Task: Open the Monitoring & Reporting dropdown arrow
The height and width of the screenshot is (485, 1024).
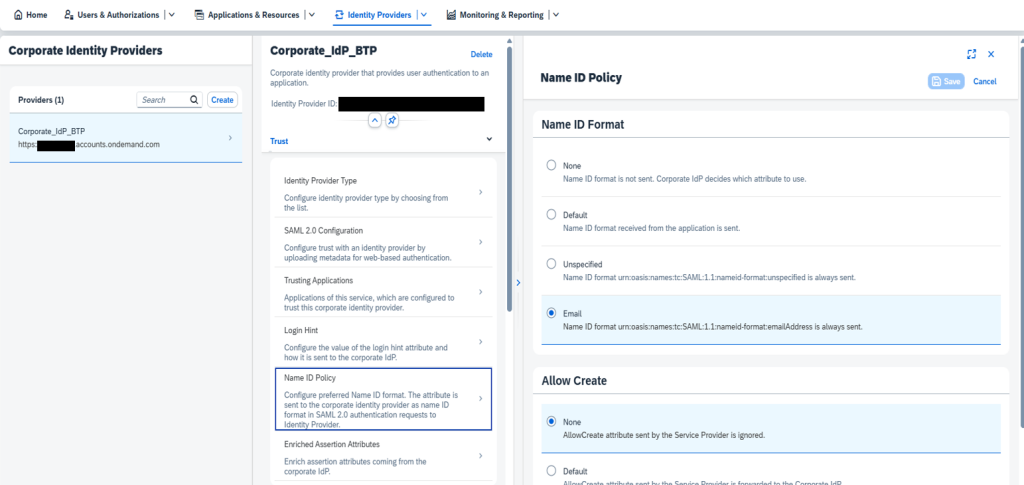Action: tap(556, 15)
